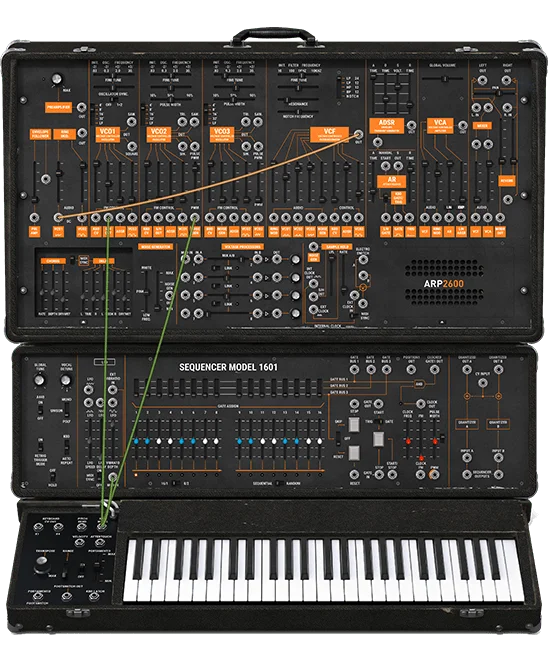Screen dimensions: 548x662
Task: Click the ADSR module label
Action: (x=386, y=125)
